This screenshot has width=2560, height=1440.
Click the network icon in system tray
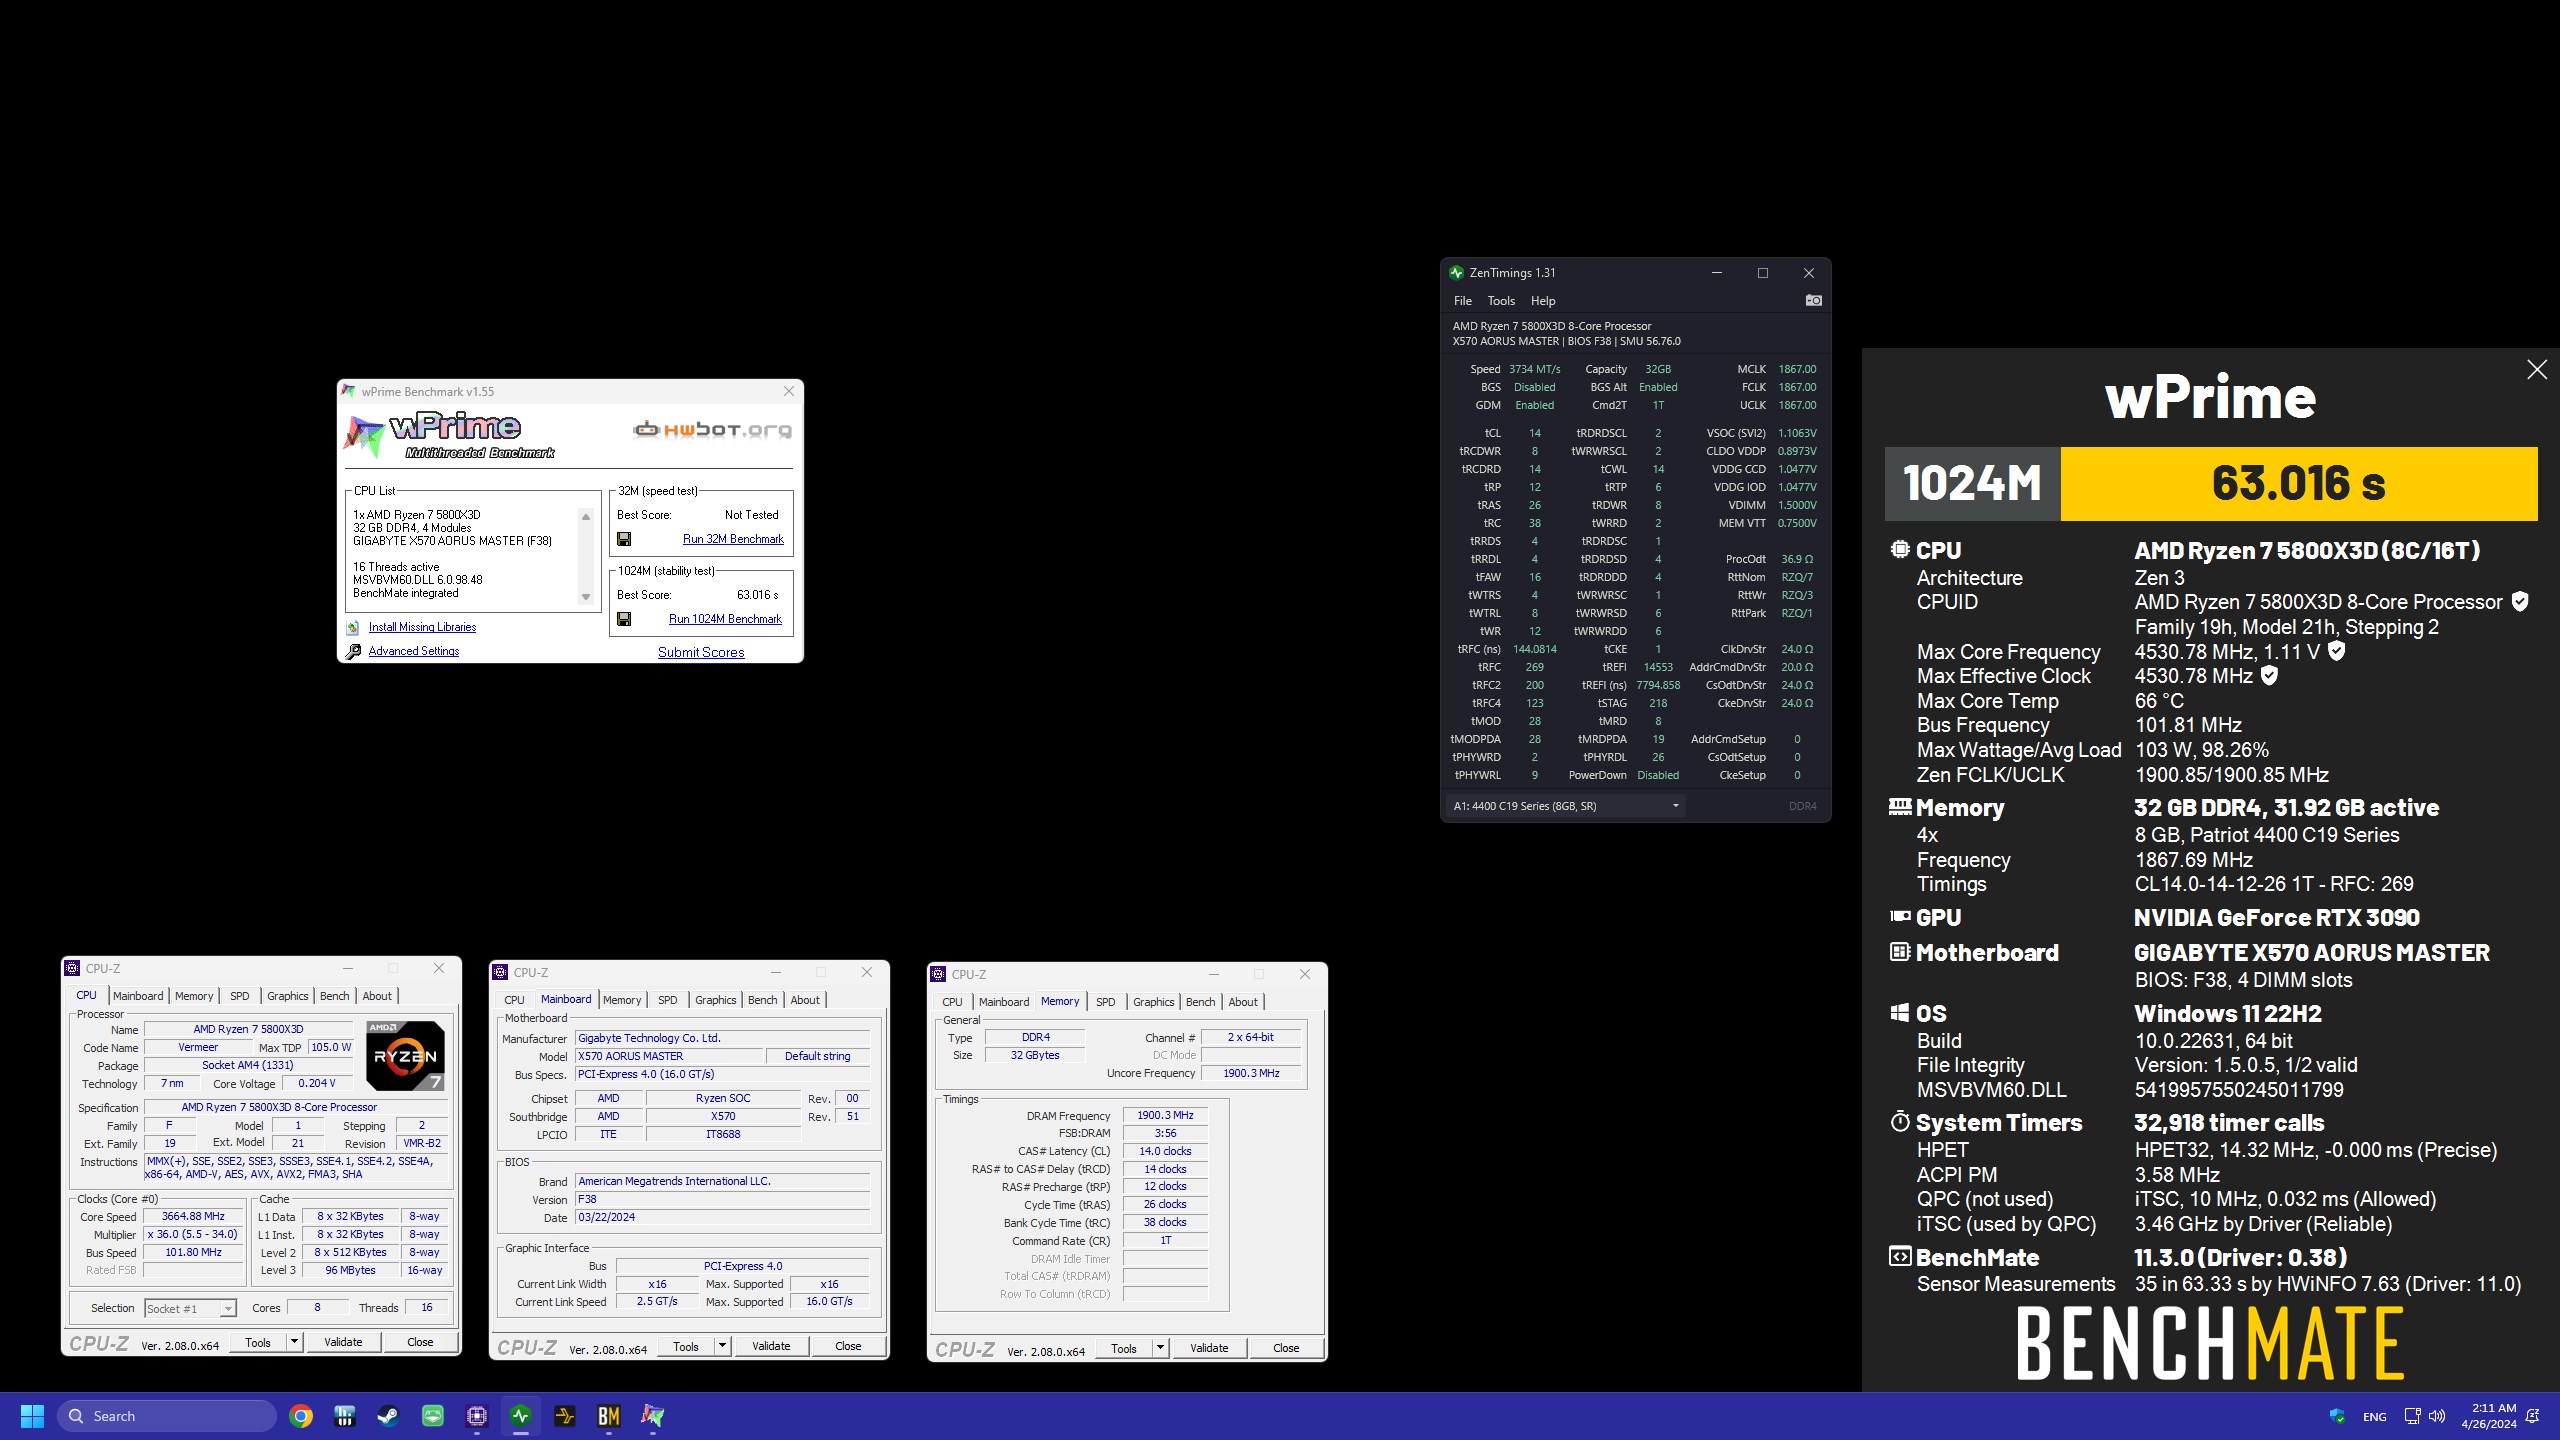2412,1416
